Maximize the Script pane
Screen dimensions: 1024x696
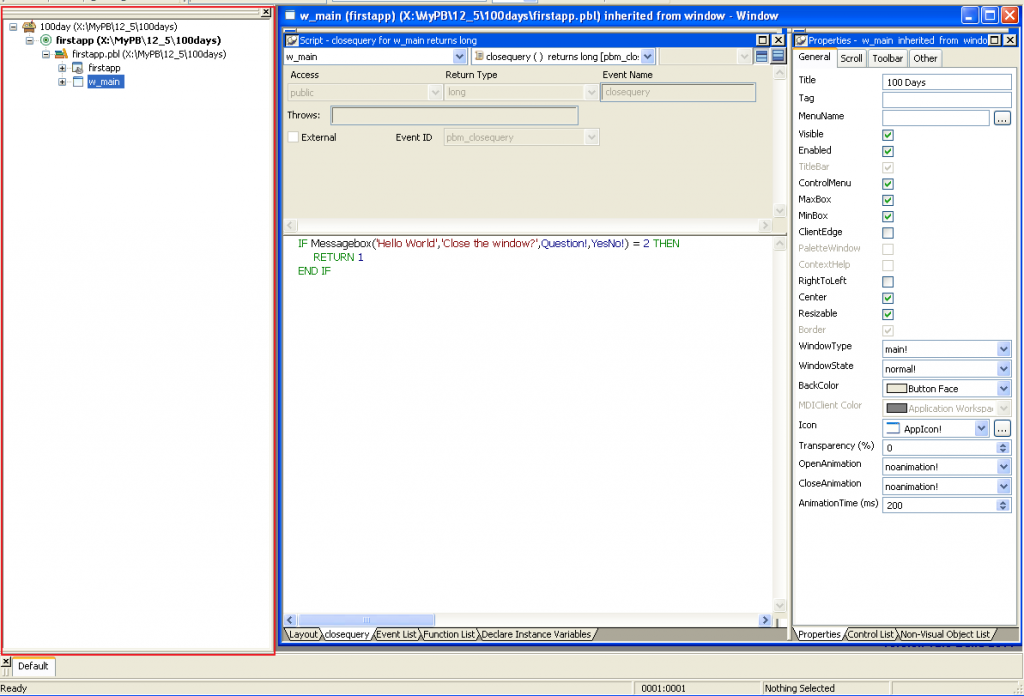click(762, 40)
